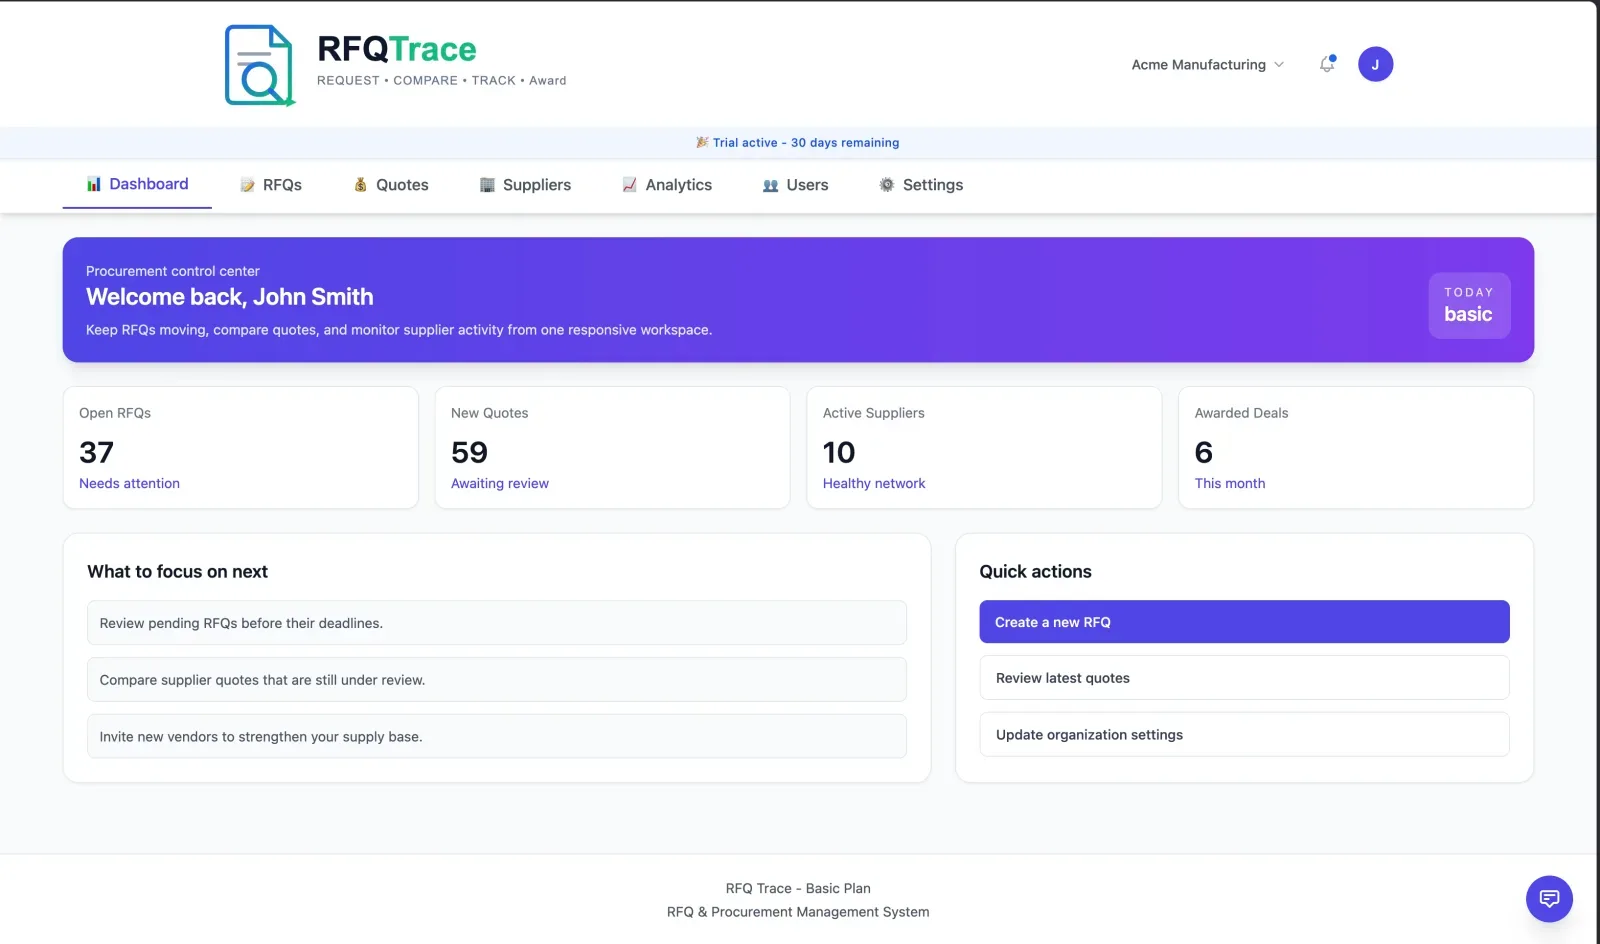Click the RFQTrace brand title text

(x=397, y=49)
